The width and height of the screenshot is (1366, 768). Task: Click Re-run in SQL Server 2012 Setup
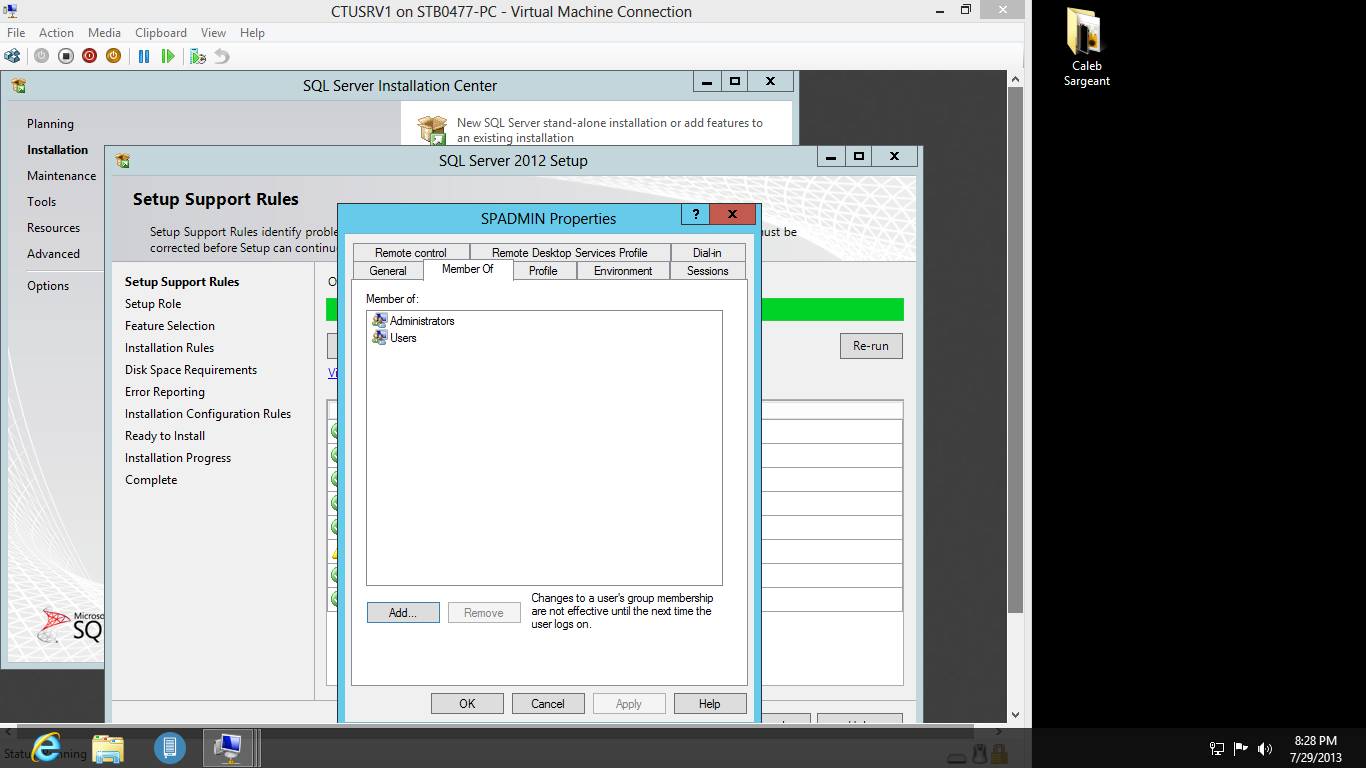tap(871, 346)
